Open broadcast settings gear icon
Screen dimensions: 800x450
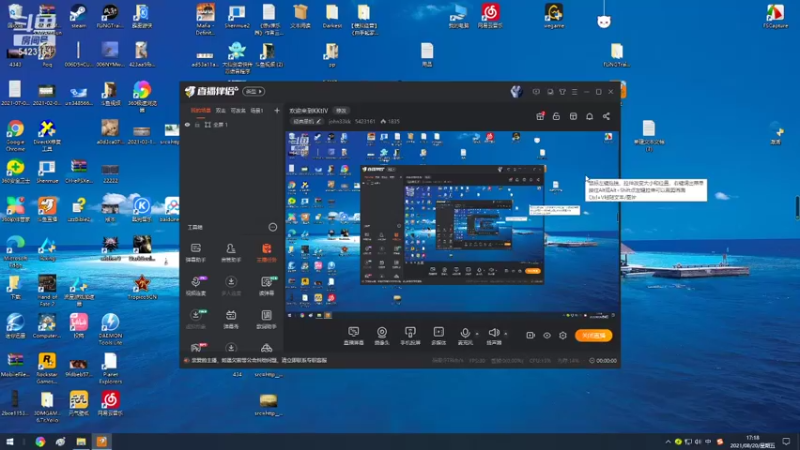(563, 335)
